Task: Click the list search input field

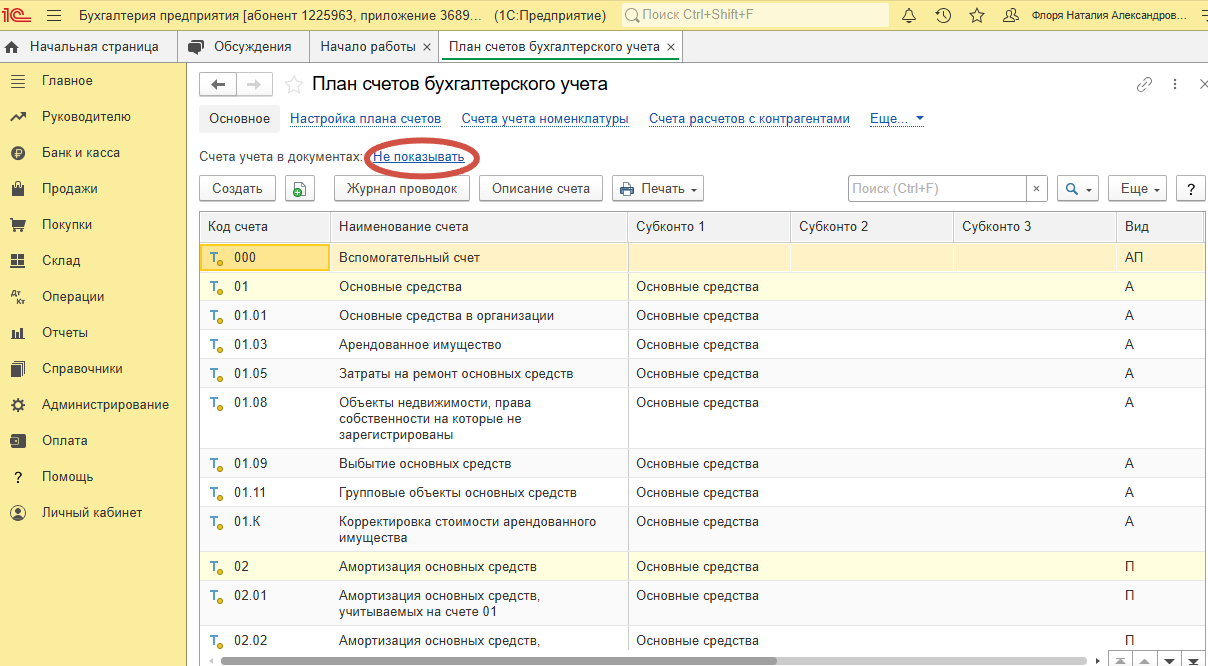Action: coord(936,189)
